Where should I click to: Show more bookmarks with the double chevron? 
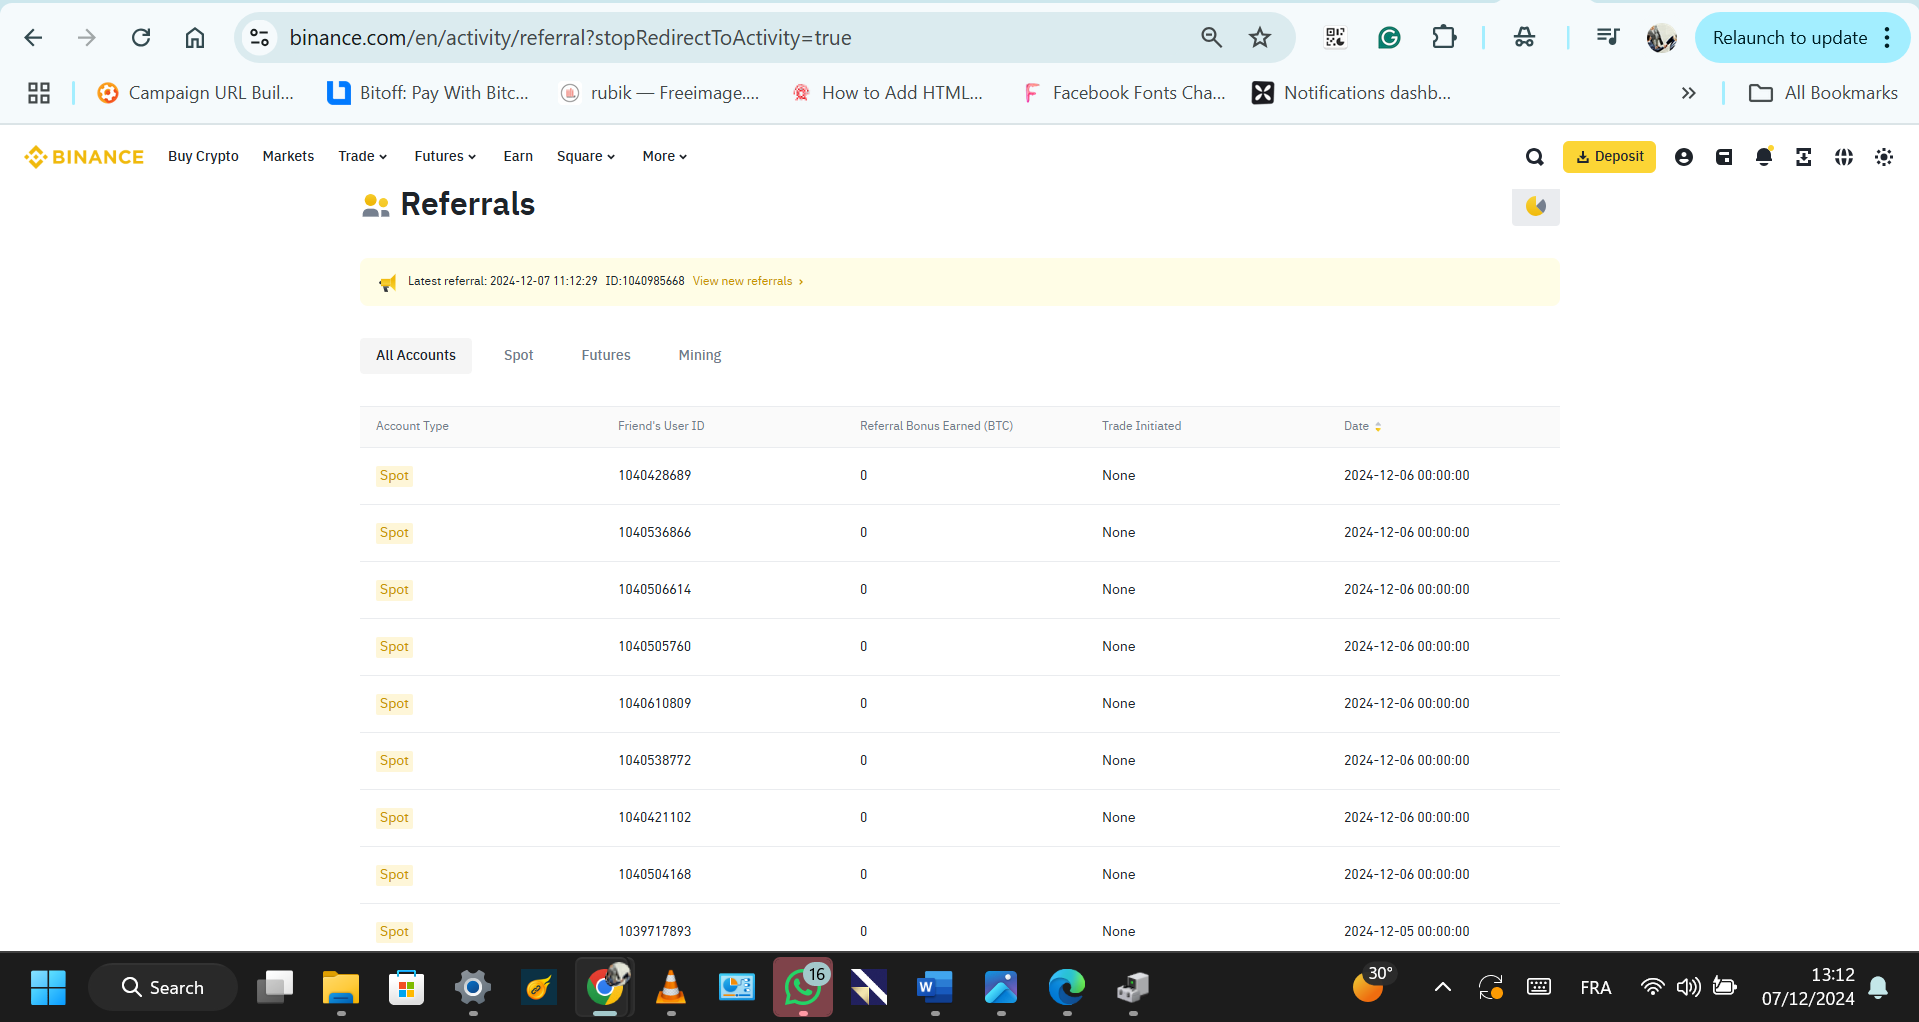(x=1689, y=93)
